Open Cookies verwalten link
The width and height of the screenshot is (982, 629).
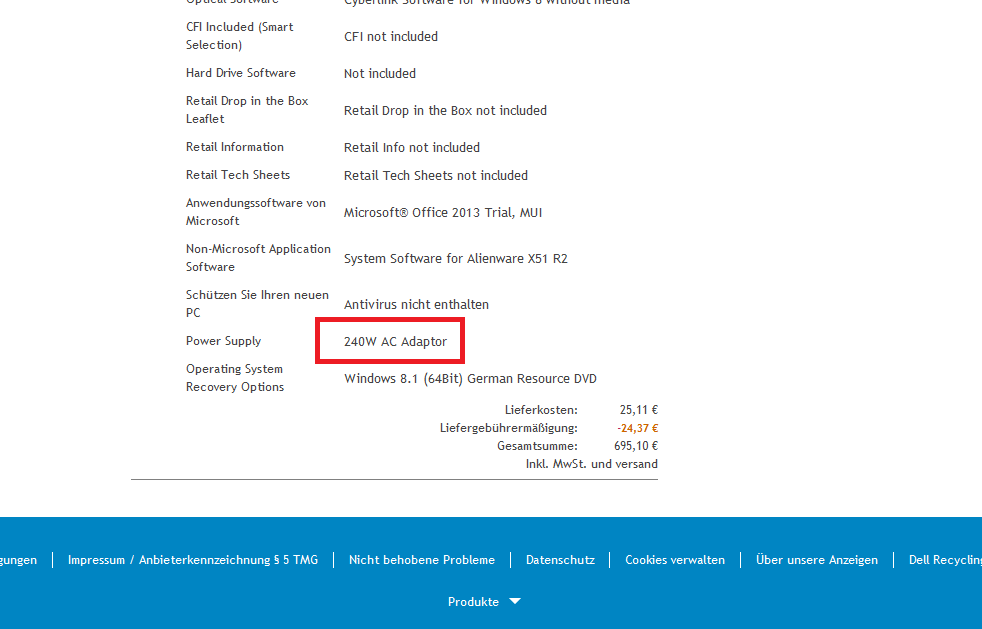[674, 560]
